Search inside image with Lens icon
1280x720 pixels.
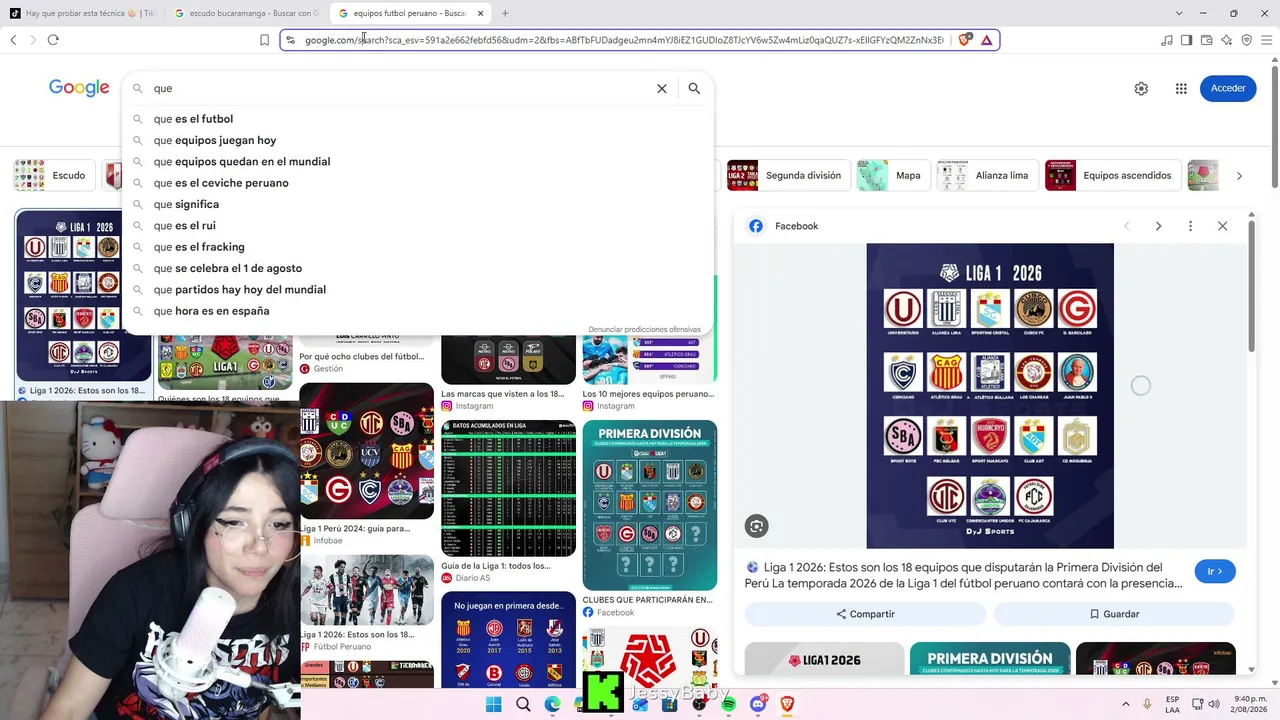(x=756, y=526)
